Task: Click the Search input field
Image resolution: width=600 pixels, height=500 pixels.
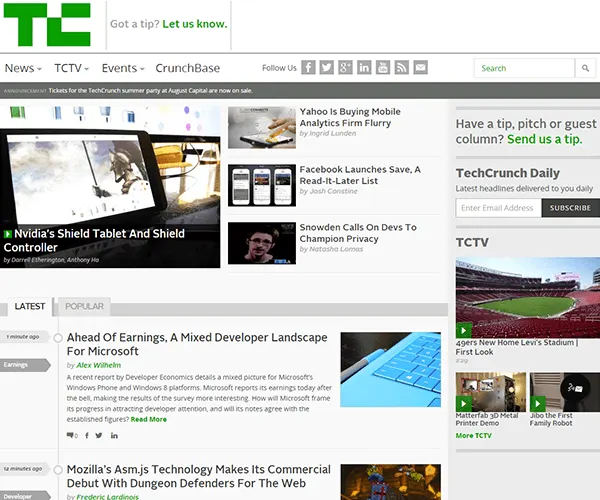Action: tap(524, 68)
